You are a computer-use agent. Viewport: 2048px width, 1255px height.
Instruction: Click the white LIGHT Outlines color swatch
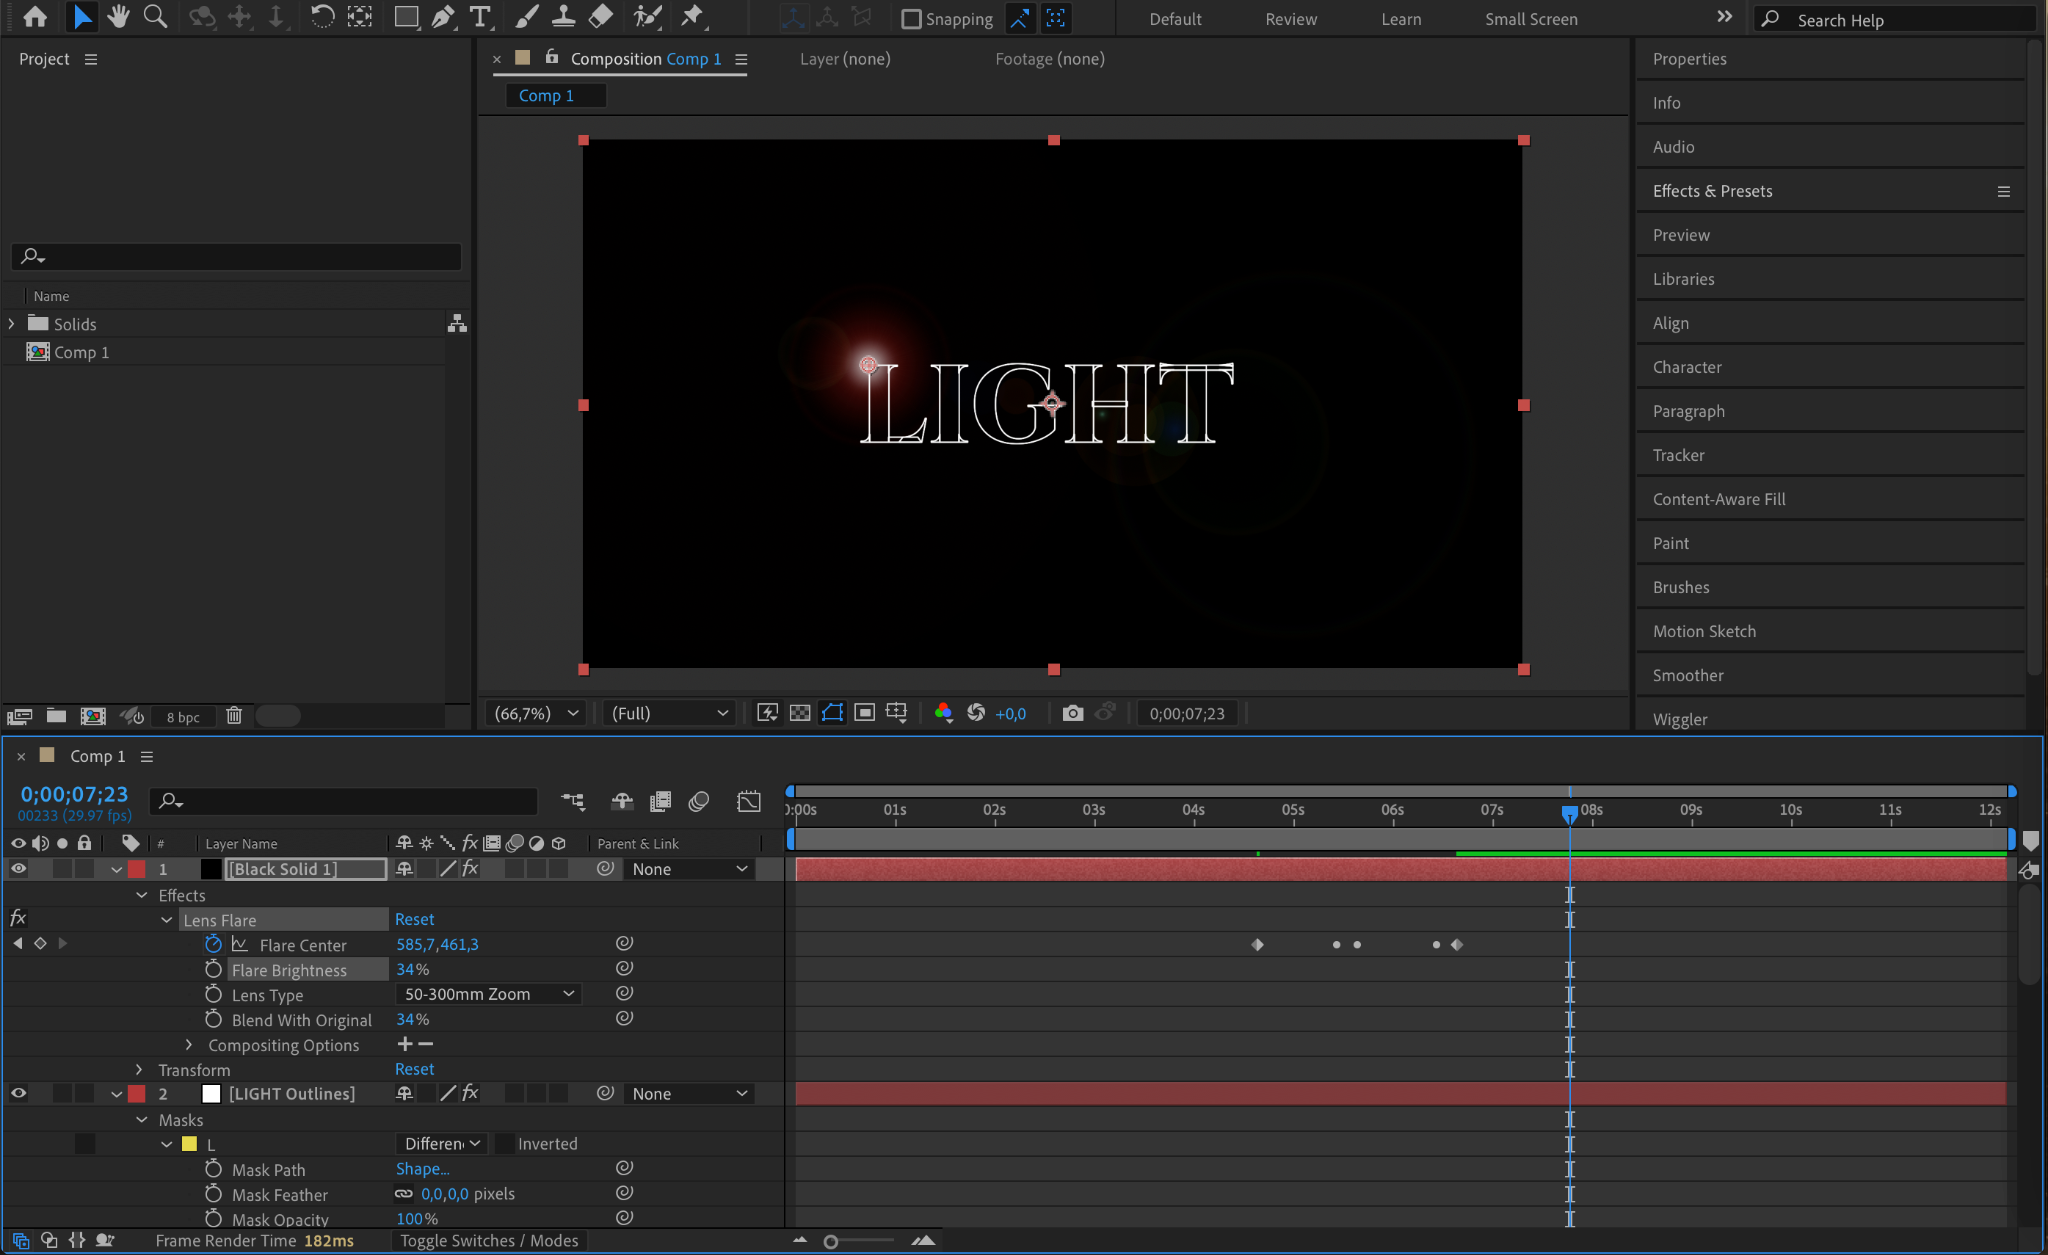click(x=211, y=1094)
